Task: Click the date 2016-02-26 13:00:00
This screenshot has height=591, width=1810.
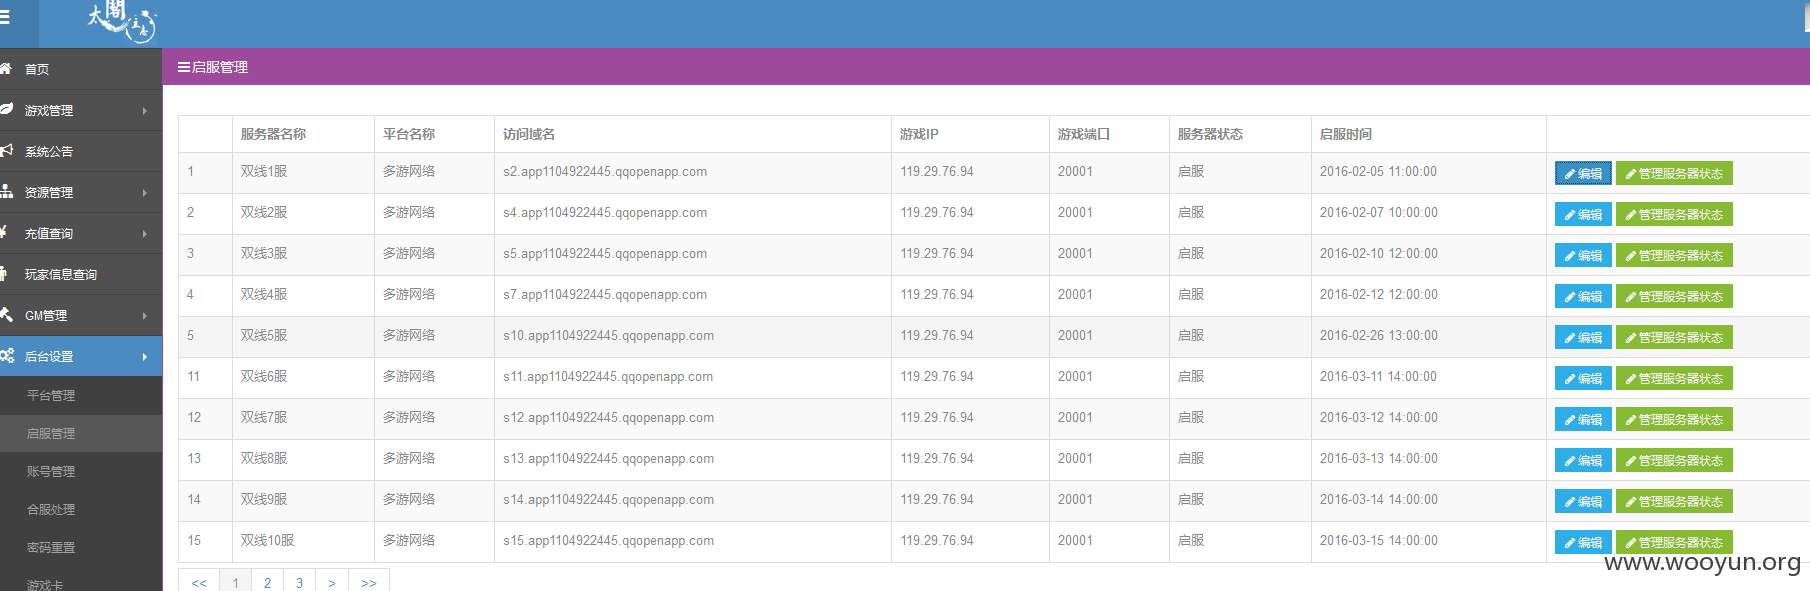Action: (x=1379, y=336)
